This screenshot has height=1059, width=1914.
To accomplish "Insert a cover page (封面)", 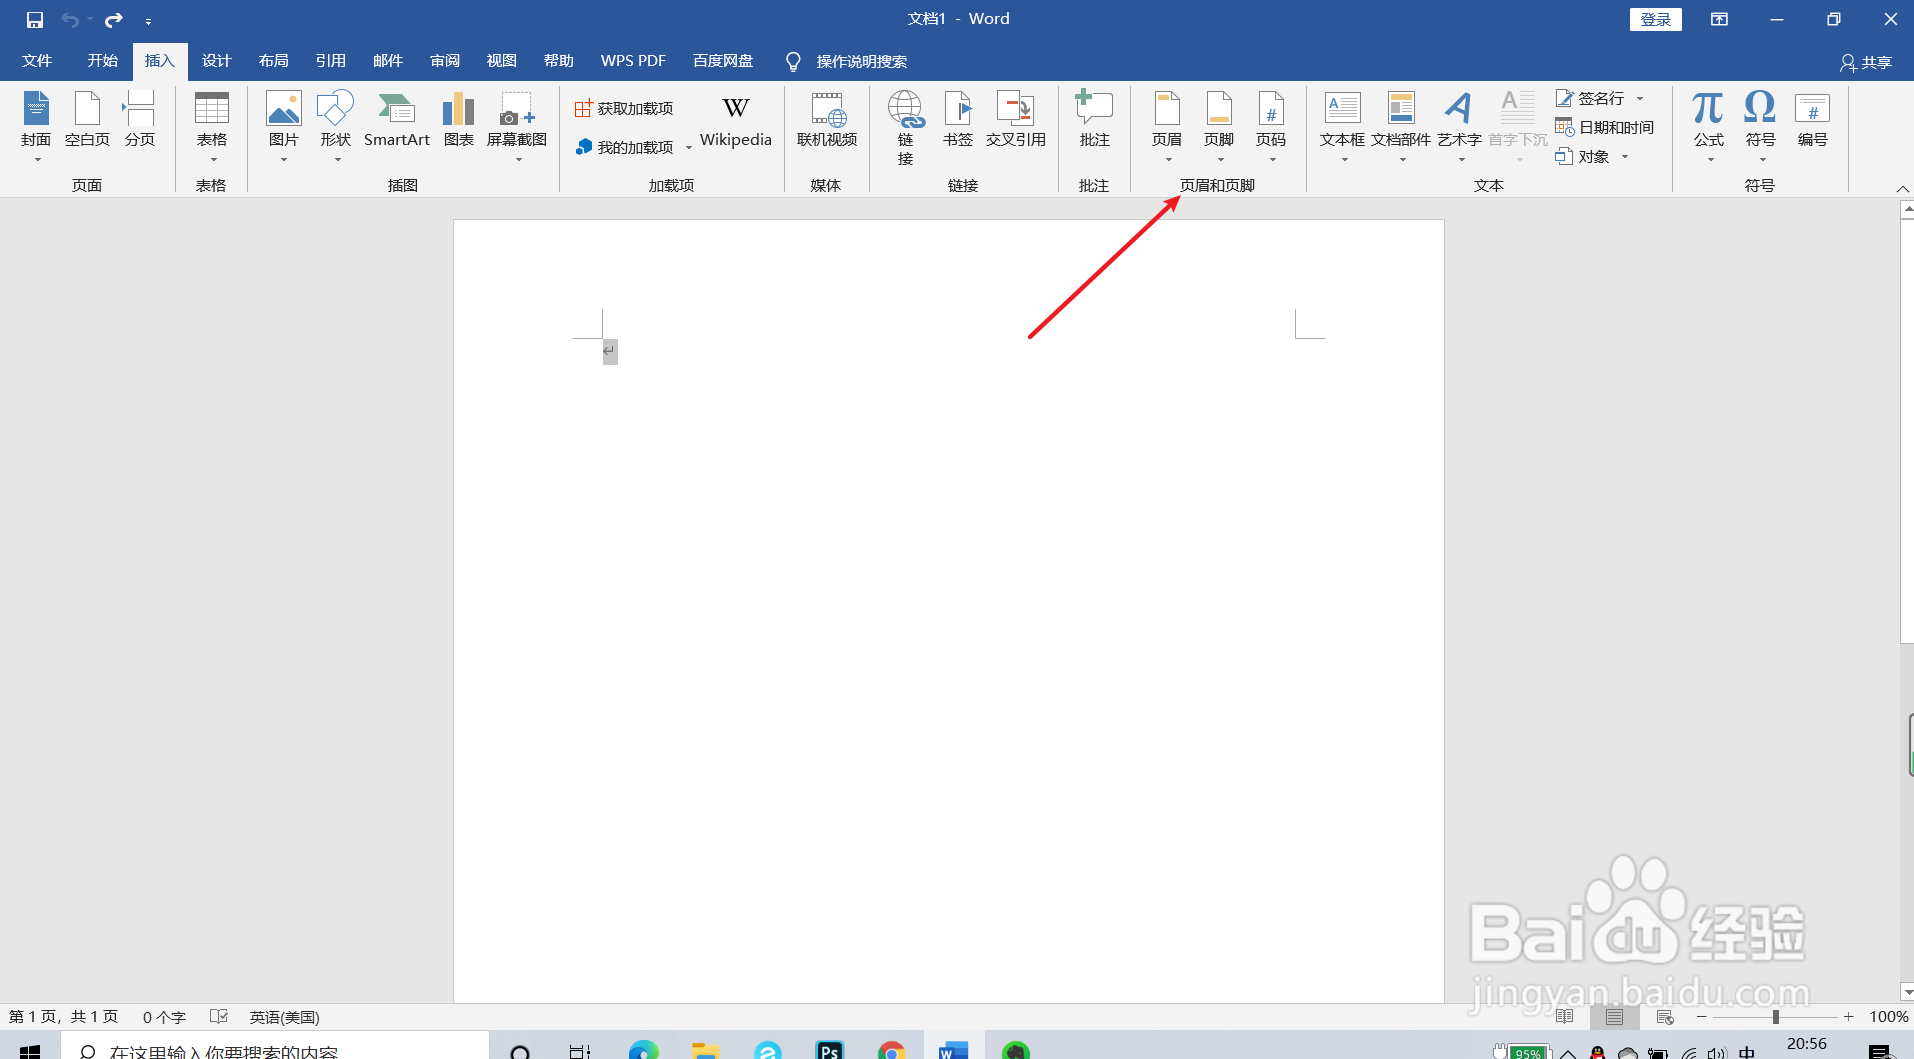I will (x=36, y=127).
